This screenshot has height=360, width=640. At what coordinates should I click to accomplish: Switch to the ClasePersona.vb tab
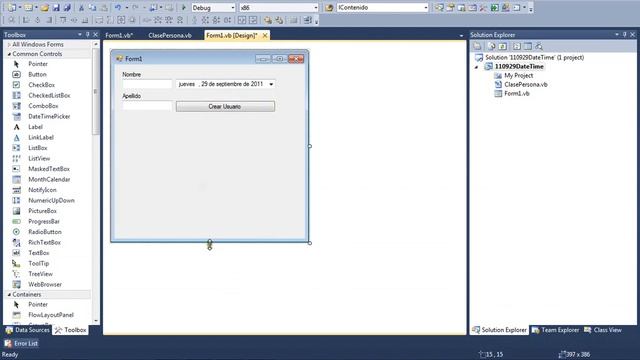pyautogui.click(x=170, y=36)
